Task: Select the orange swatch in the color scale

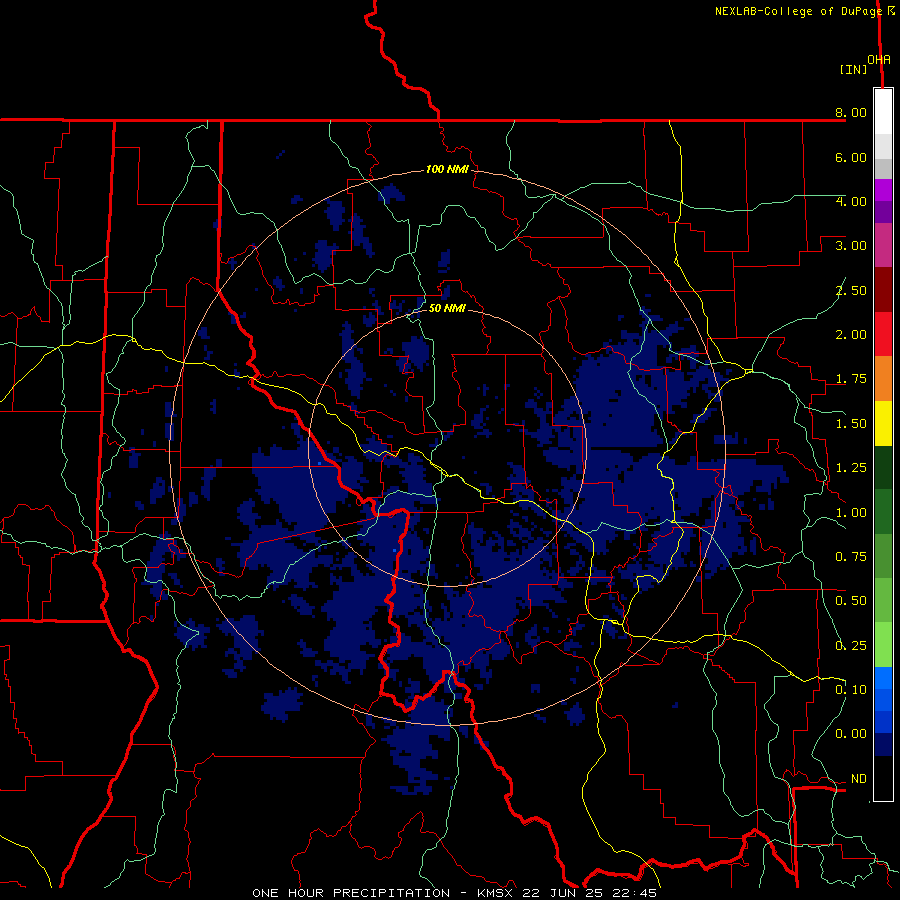Action: 883,379
